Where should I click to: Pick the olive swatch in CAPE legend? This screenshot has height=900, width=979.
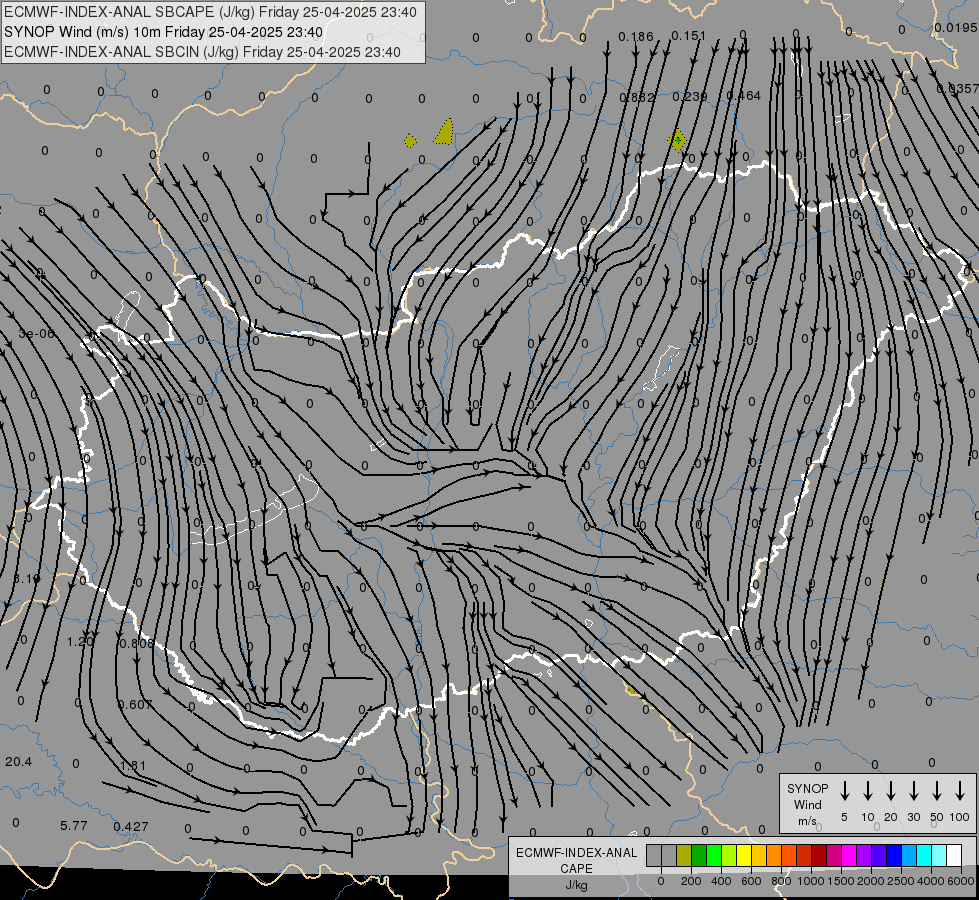click(x=684, y=855)
